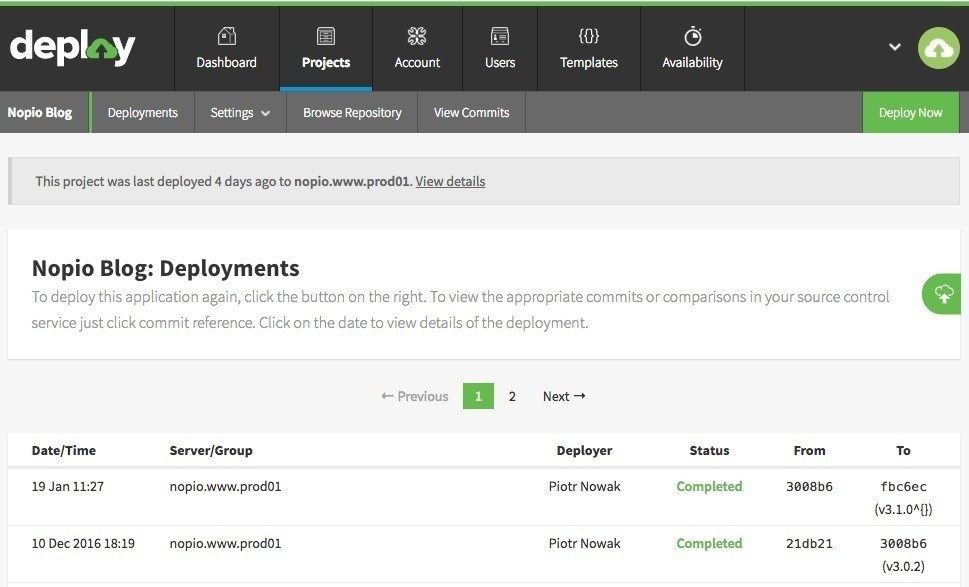Screen dimensions: 969x587
Task: Go to pagination page 2
Action: 512,396
